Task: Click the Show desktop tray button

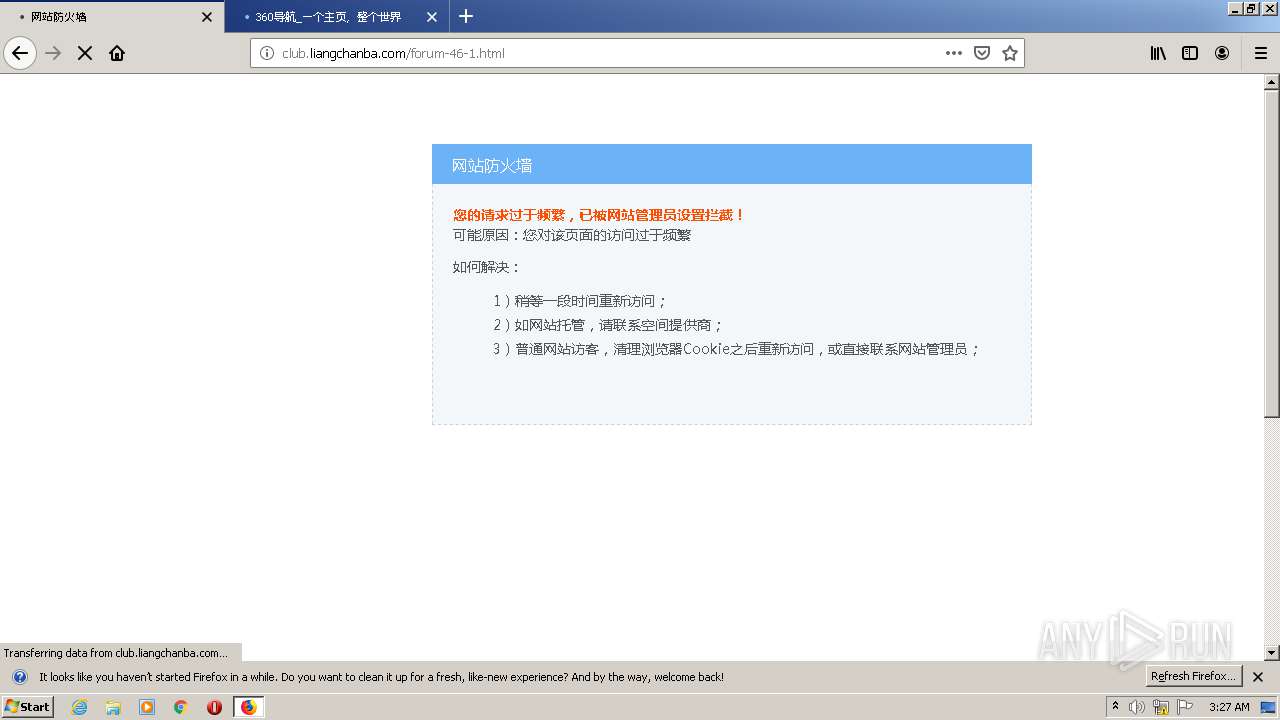Action: coord(1269,707)
